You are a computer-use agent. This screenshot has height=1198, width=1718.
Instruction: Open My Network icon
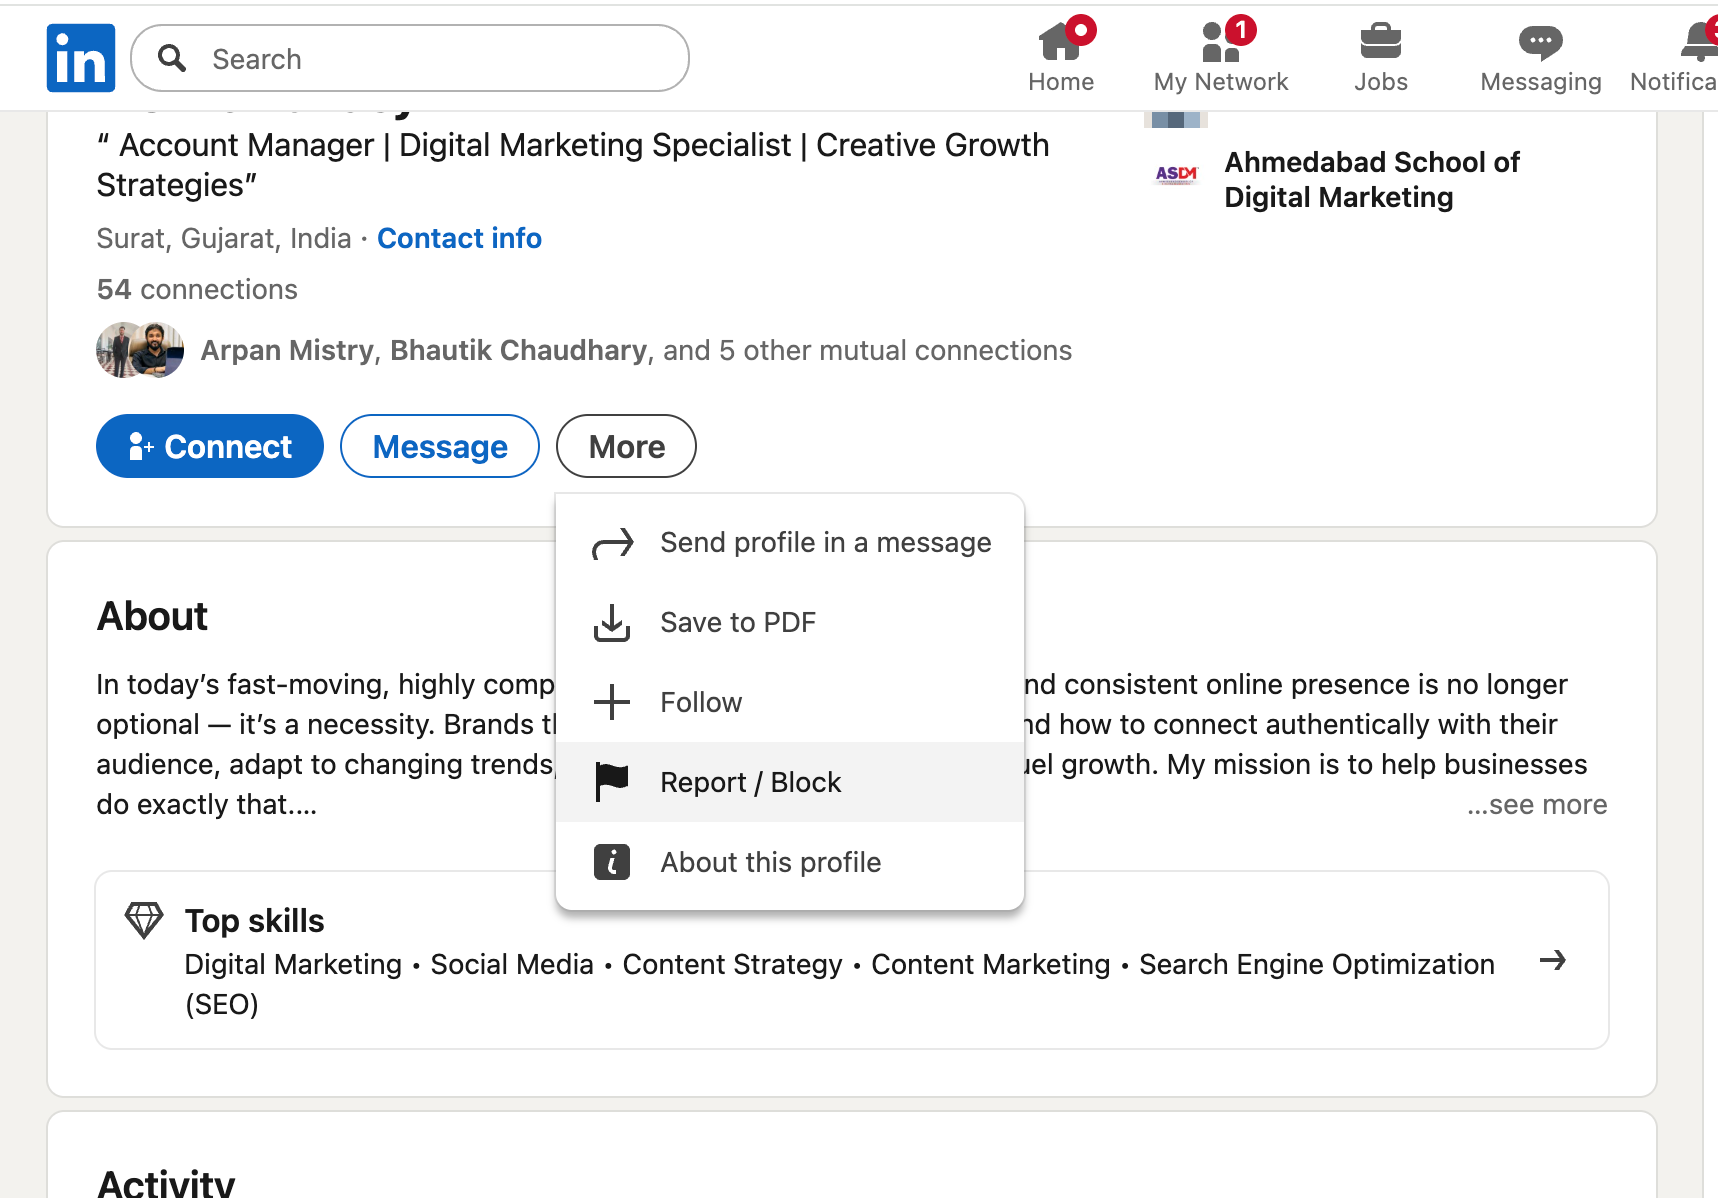click(x=1220, y=44)
